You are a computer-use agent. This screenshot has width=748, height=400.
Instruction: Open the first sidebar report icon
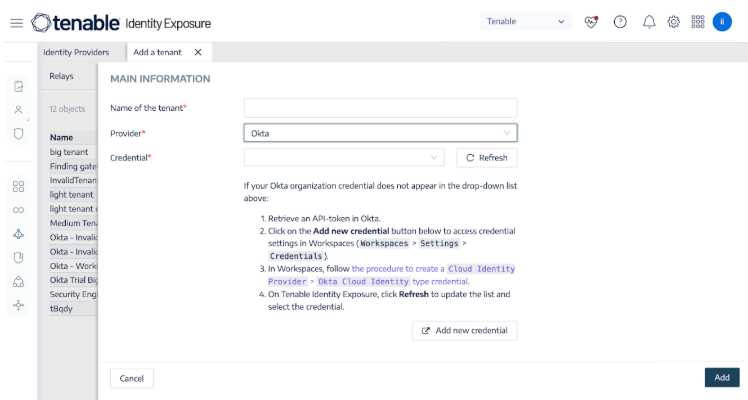click(x=19, y=86)
